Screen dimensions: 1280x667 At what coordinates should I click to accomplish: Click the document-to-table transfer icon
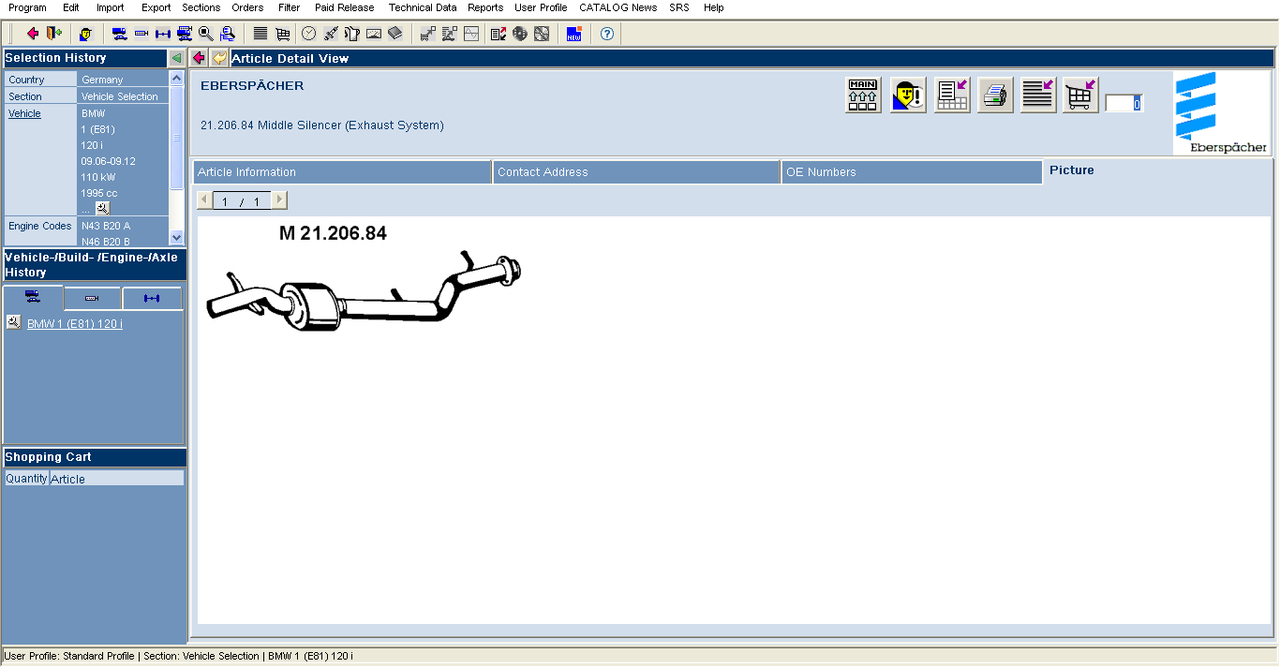click(952, 96)
